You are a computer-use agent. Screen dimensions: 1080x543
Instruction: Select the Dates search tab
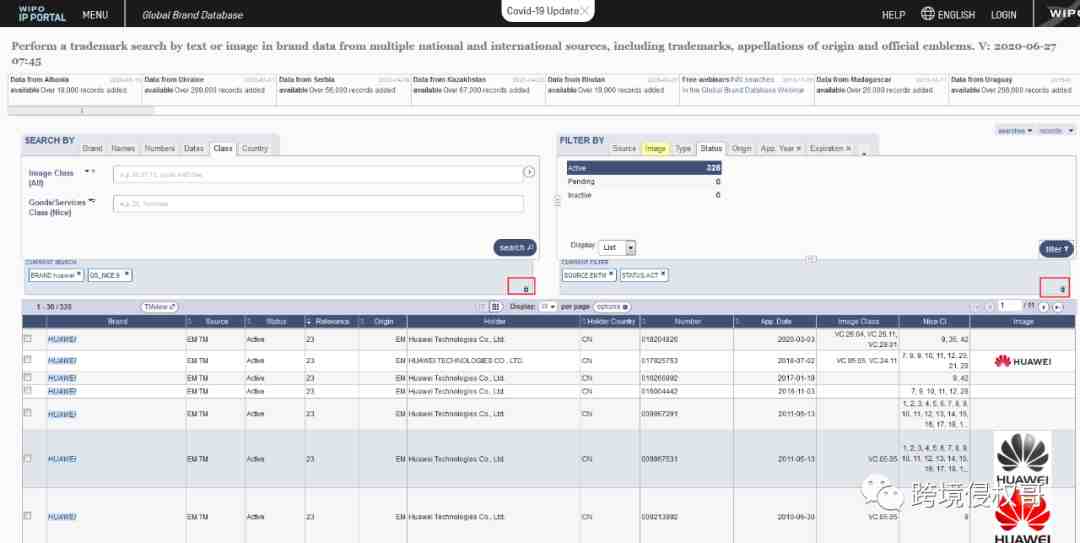click(x=194, y=149)
